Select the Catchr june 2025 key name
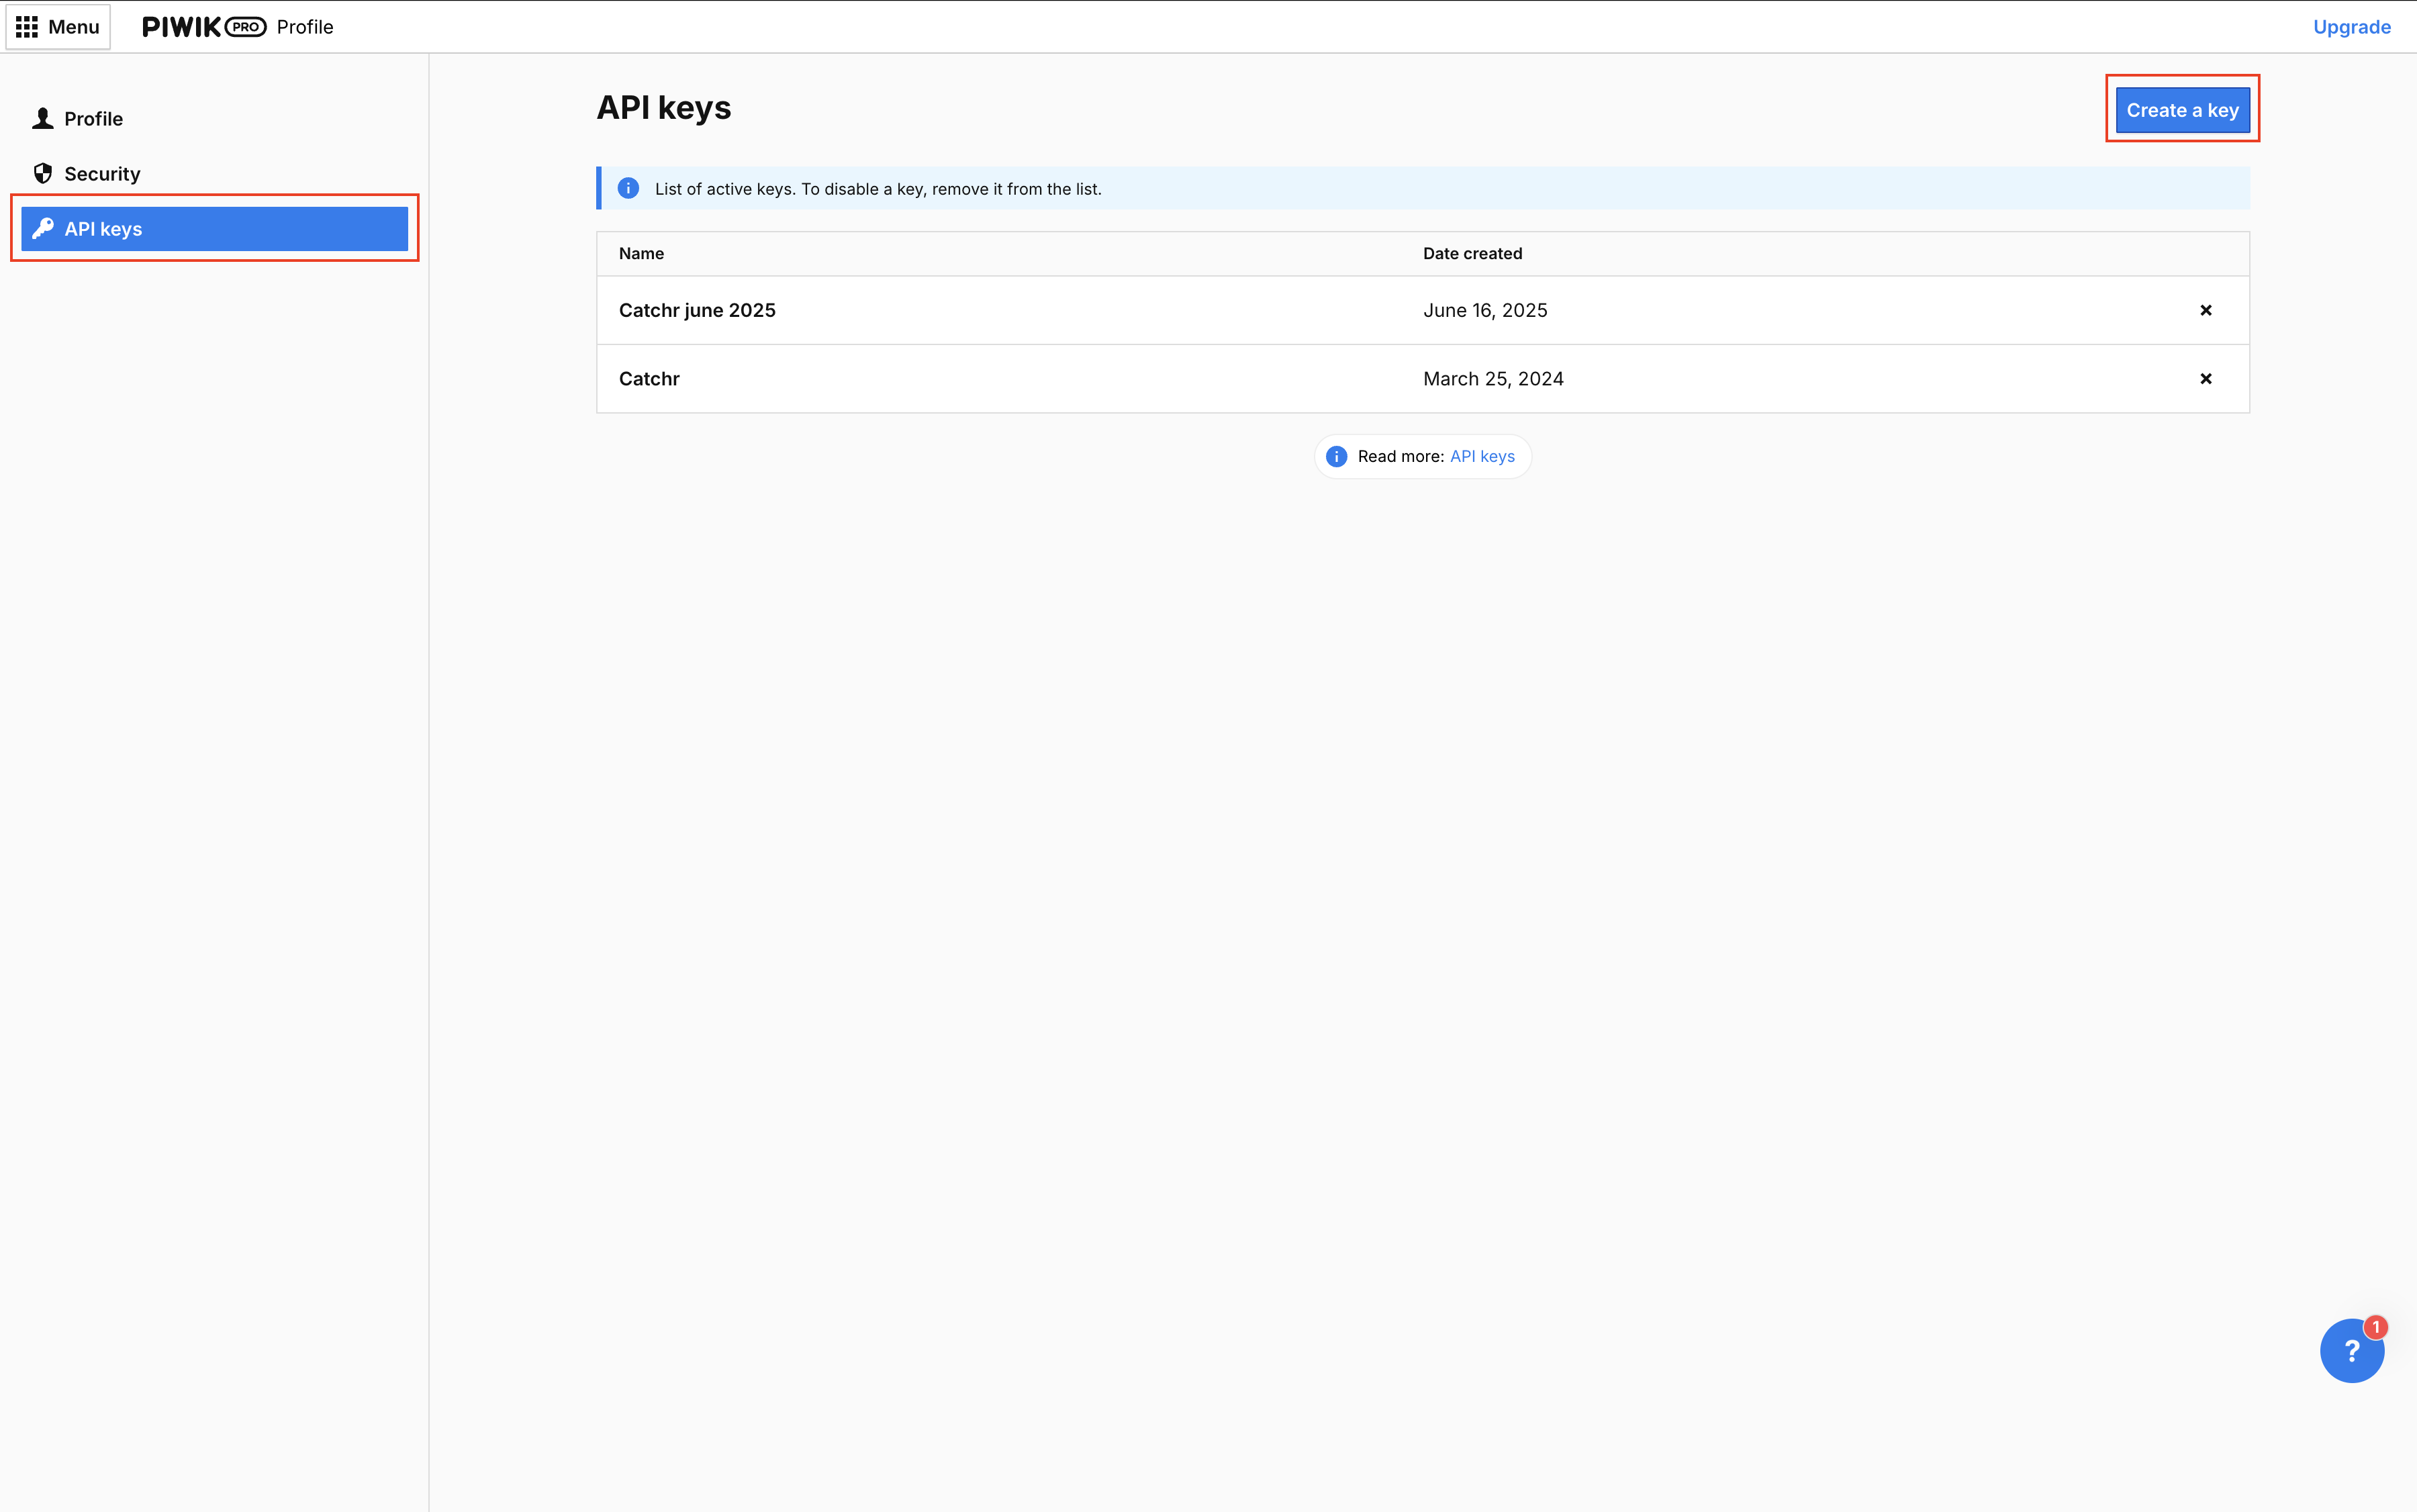 [x=697, y=310]
